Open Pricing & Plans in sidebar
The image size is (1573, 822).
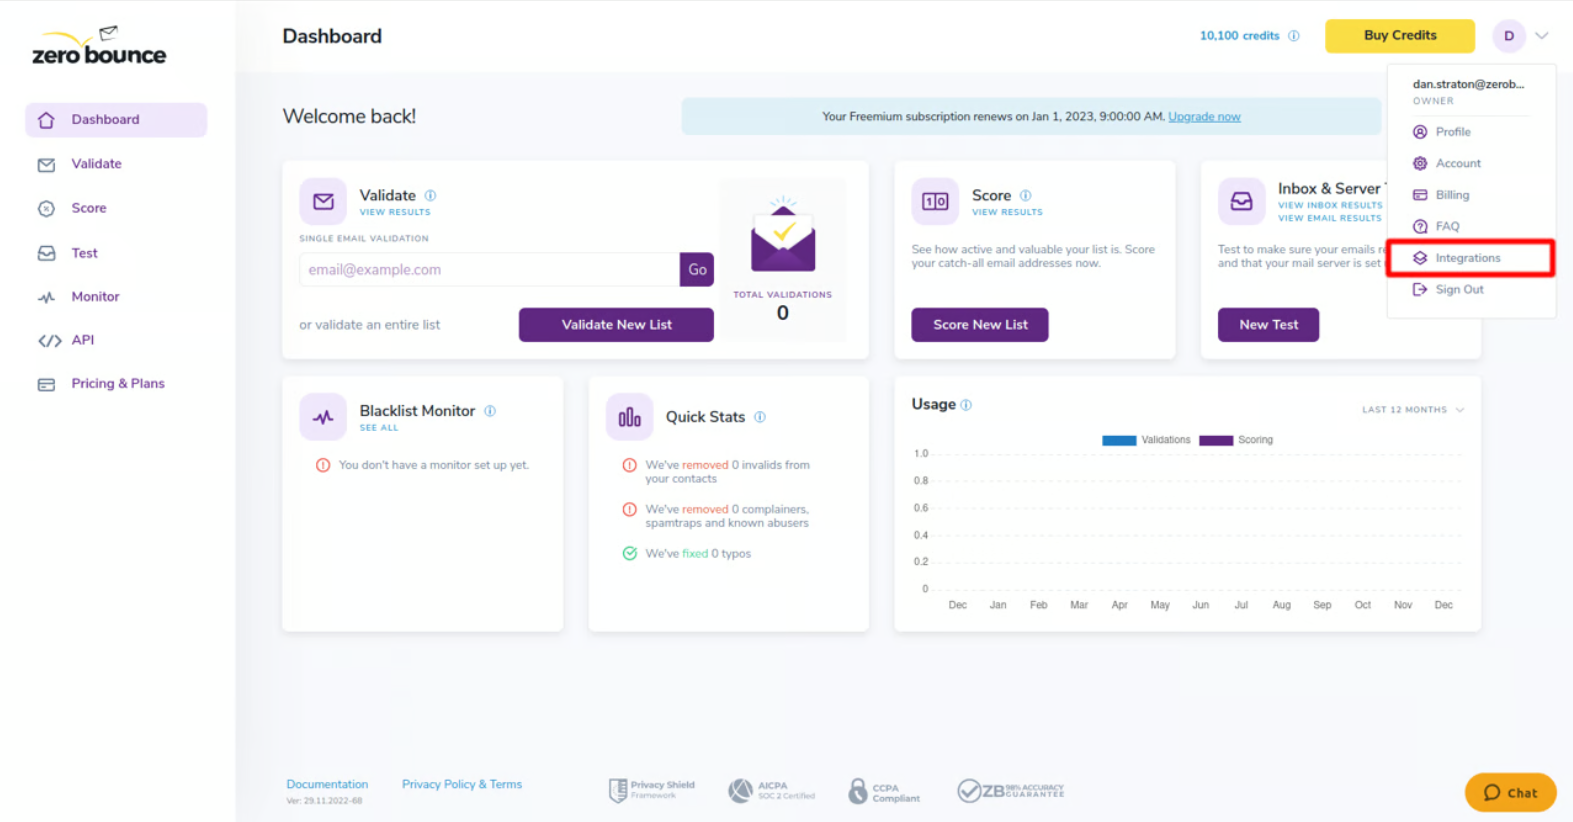click(x=116, y=384)
